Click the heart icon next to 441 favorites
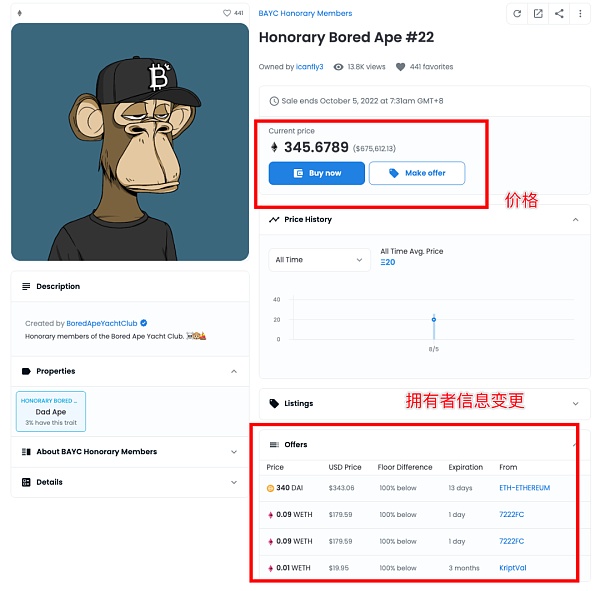 click(x=400, y=67)
